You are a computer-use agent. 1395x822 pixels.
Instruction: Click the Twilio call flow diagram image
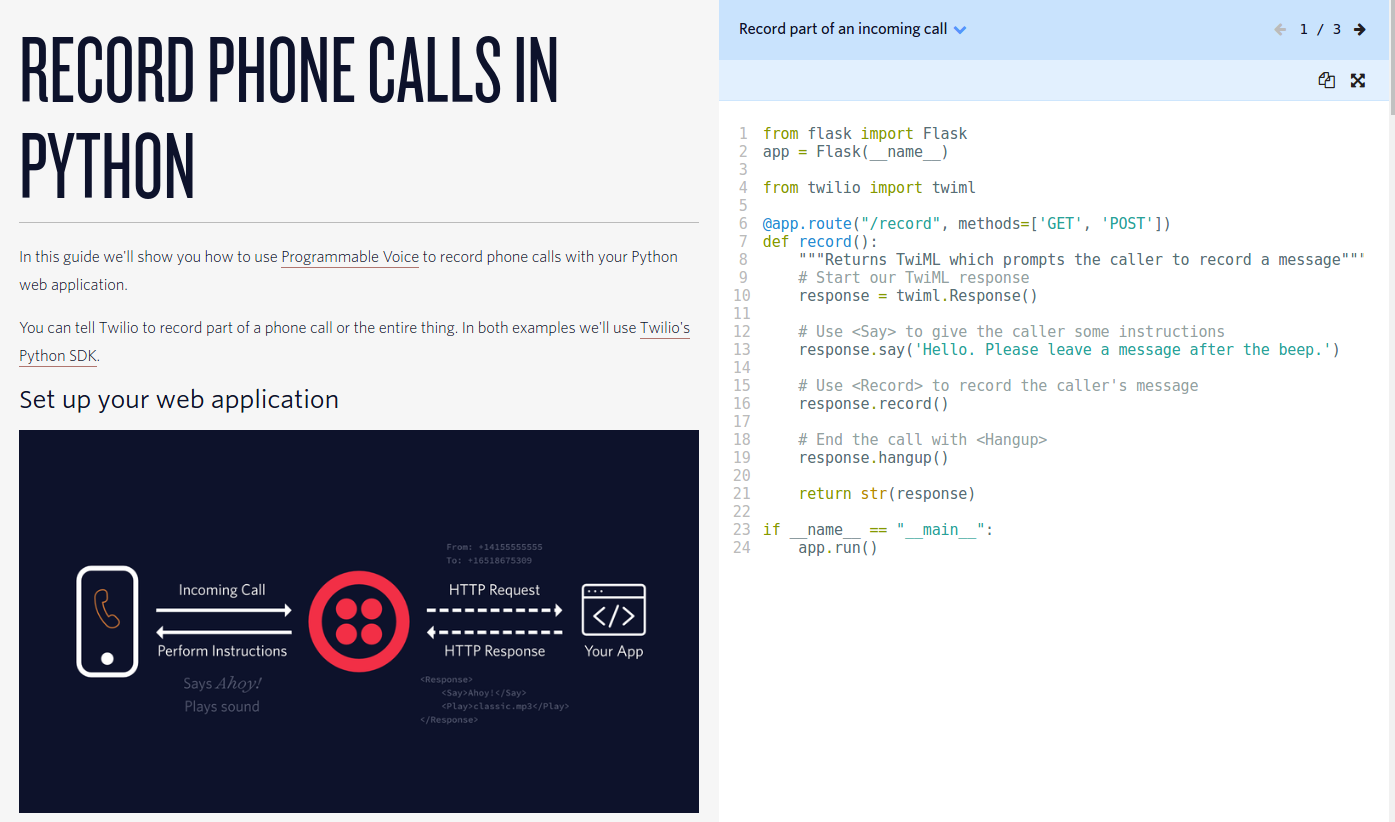pyautogui.click(x=359, y=621)
